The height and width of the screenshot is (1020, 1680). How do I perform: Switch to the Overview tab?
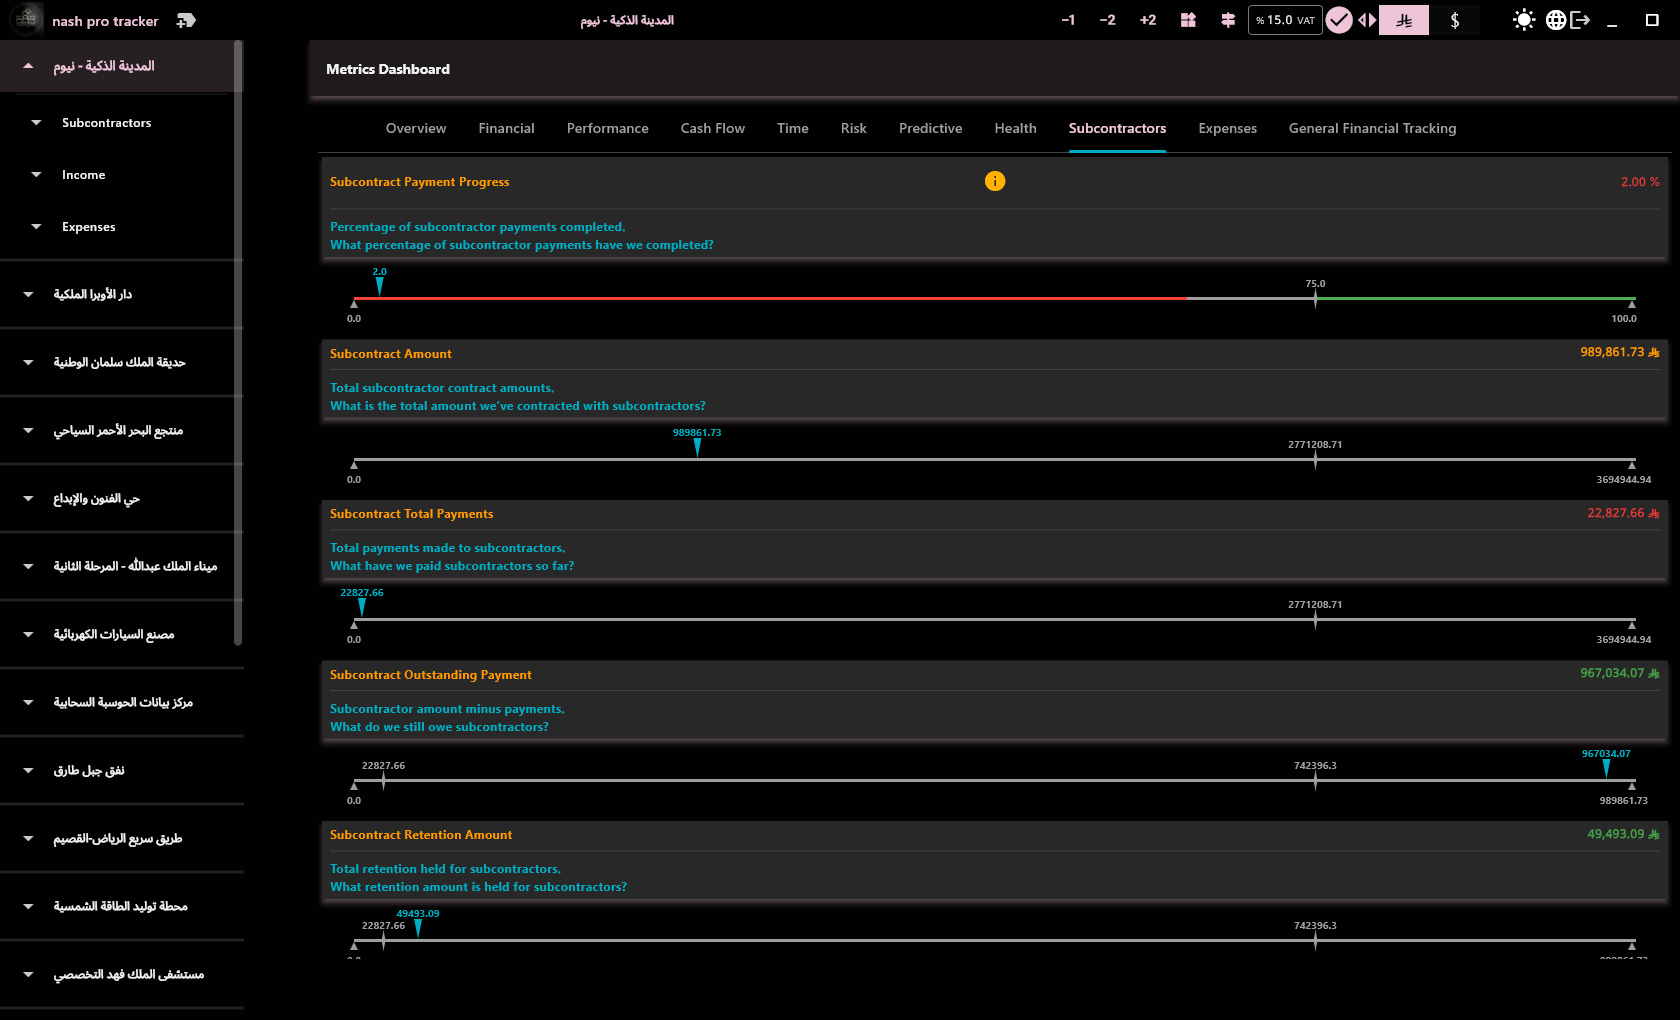pos(416,128)
